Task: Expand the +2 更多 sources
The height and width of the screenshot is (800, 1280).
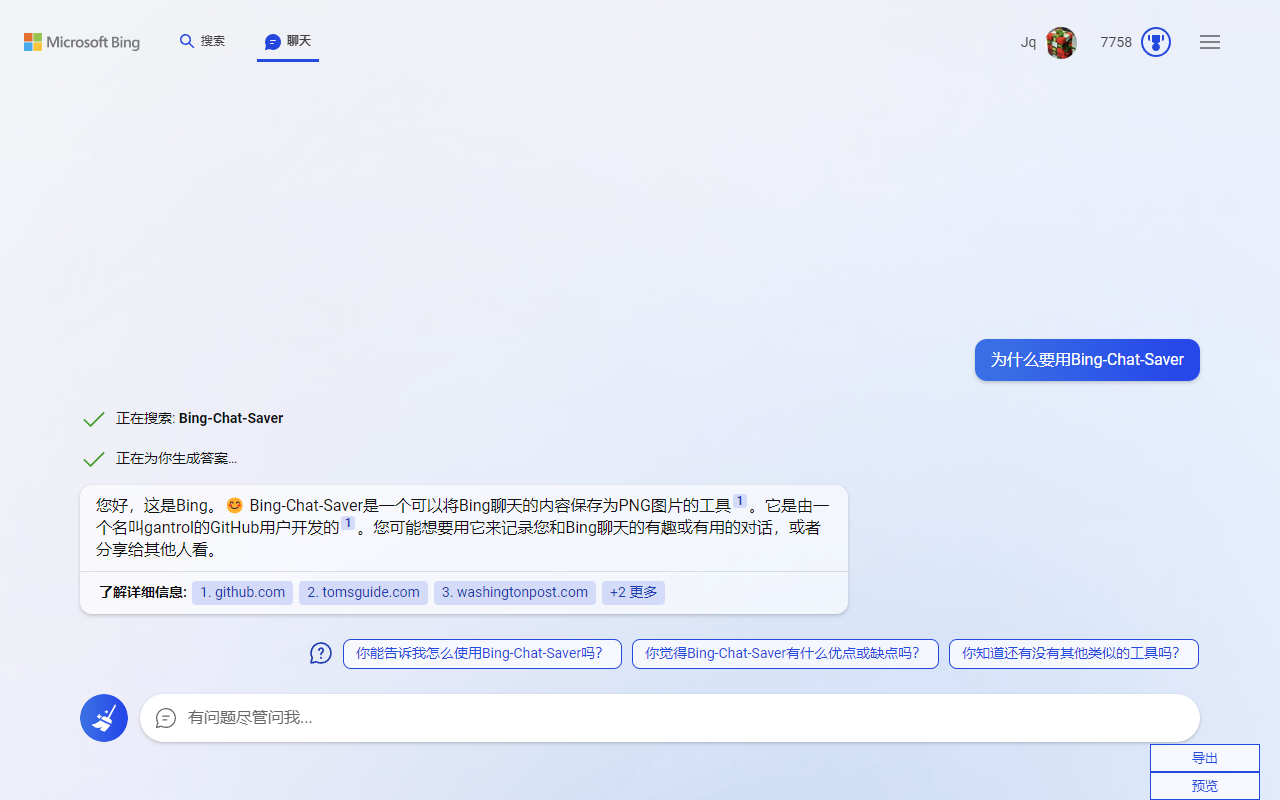Action: (x=633, y=592)
